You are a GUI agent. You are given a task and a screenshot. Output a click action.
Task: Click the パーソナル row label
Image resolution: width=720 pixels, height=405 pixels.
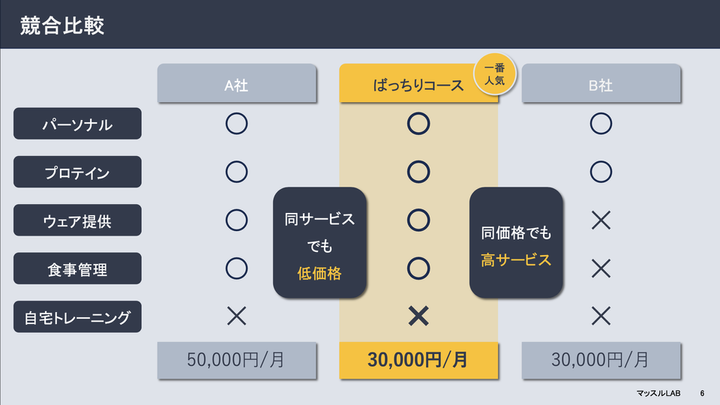click(77, 124)
